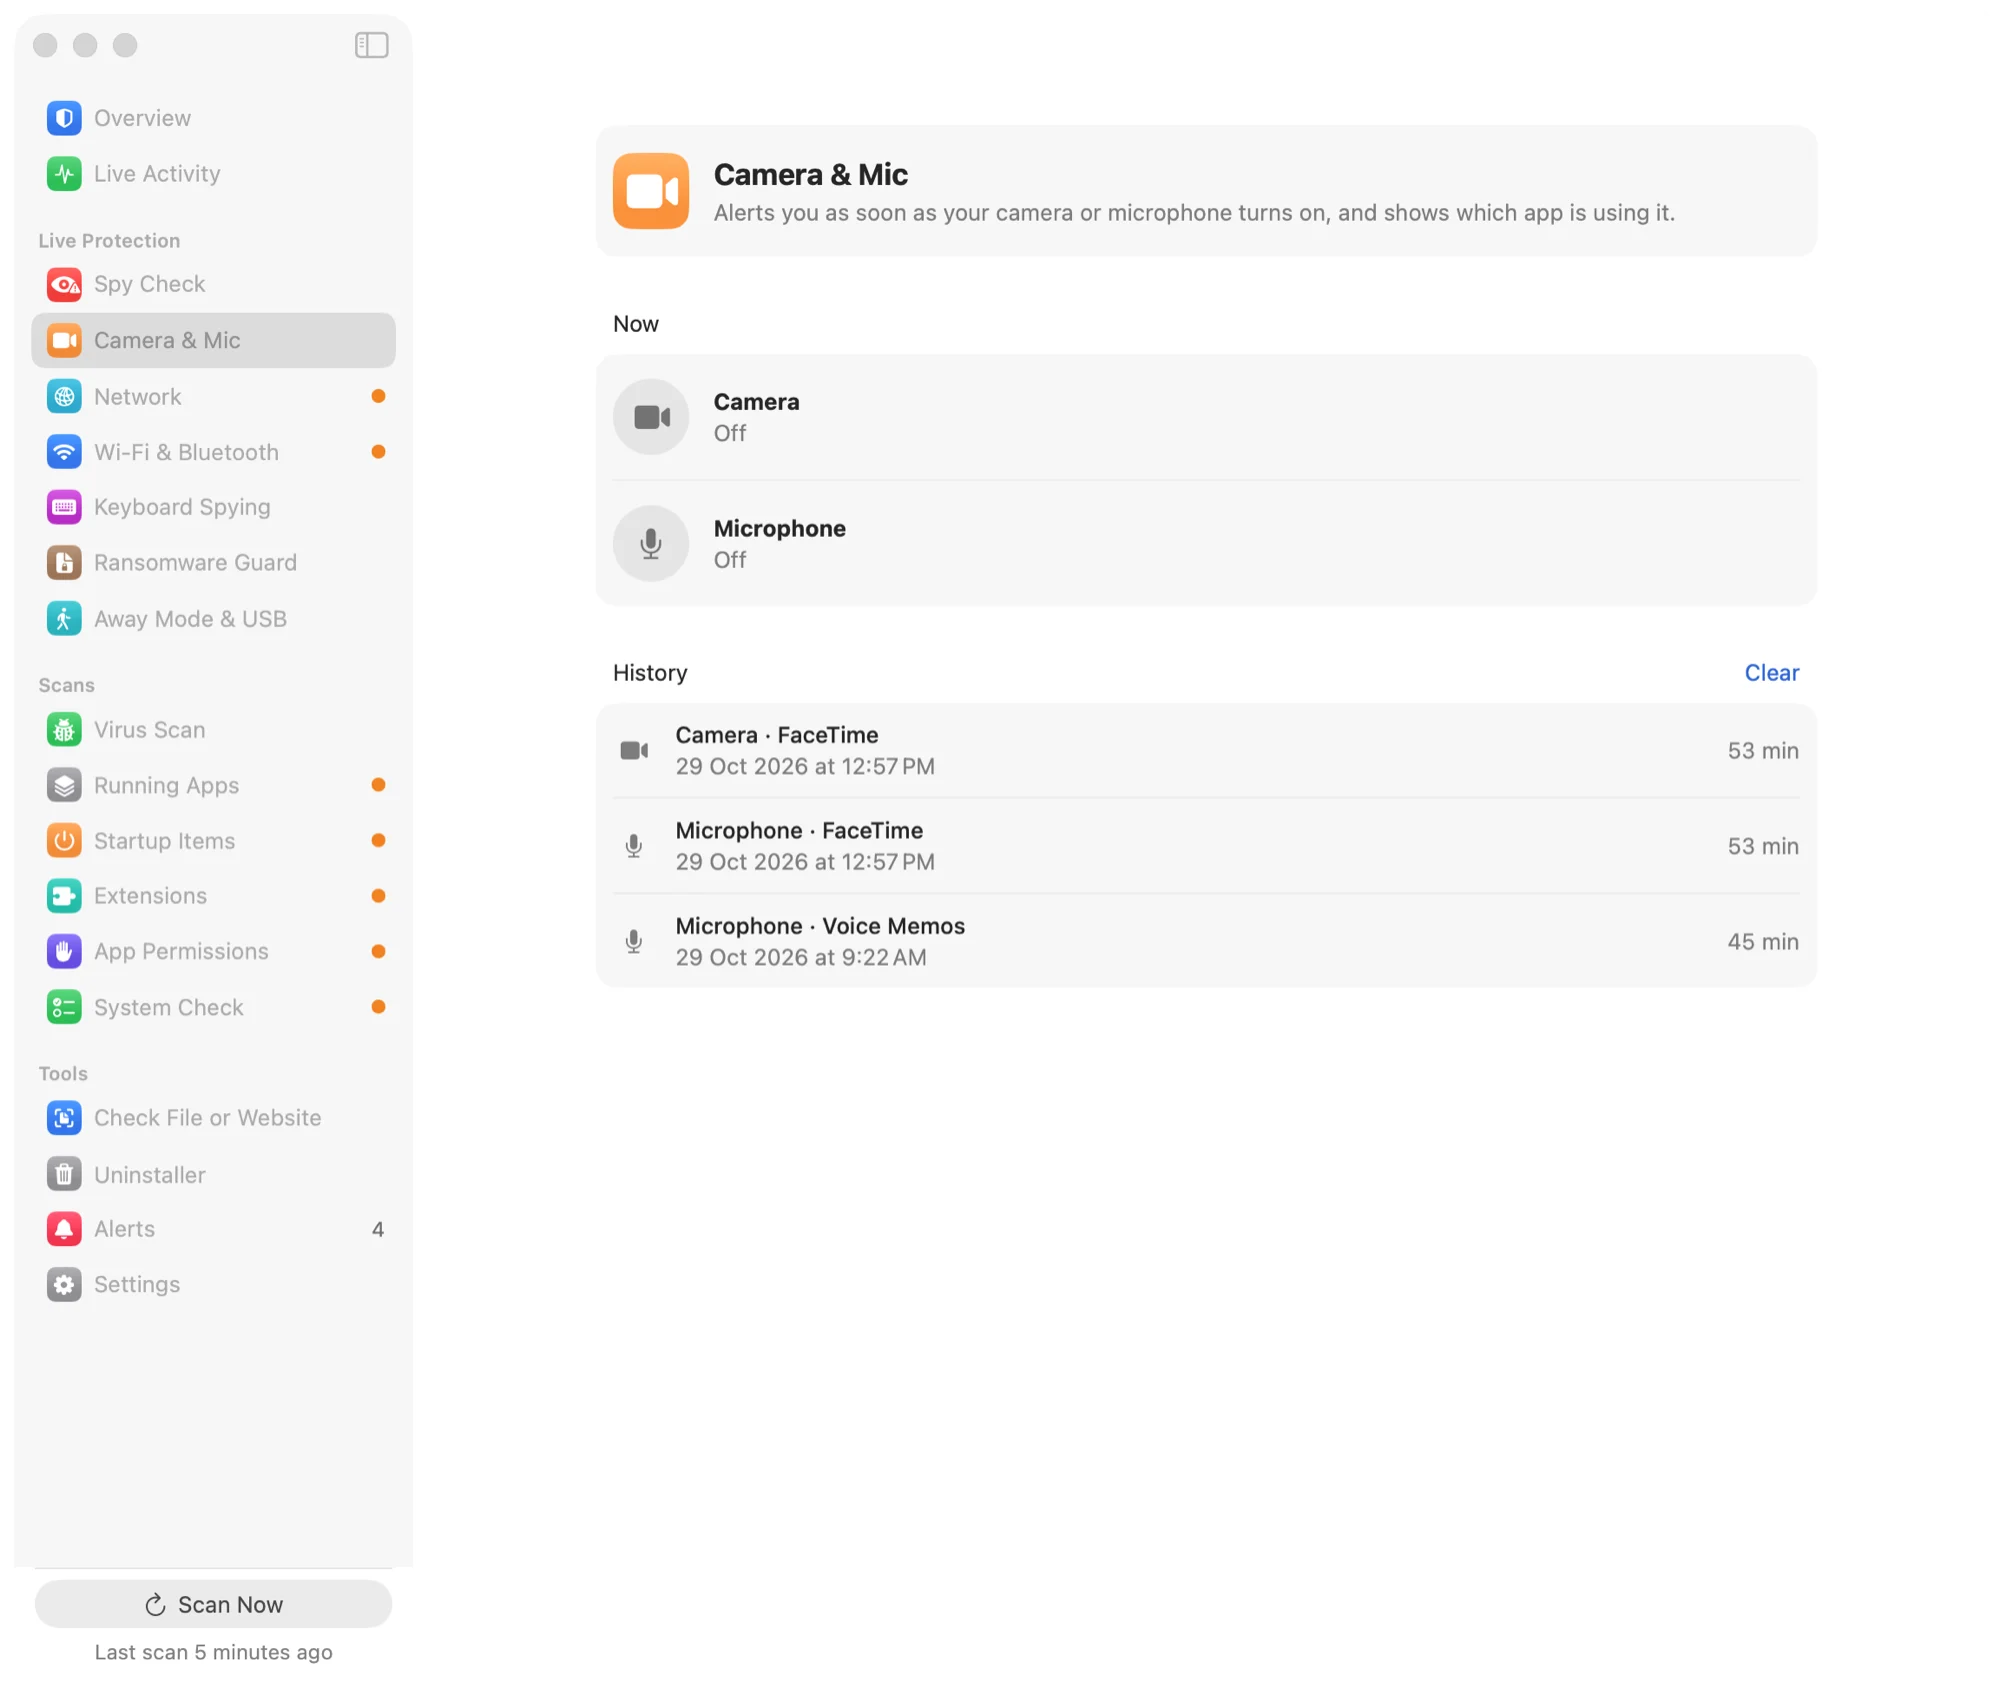Image resolution: width=2000 pixels, height=1696 pixels.
Task: Click the Camera status icon under Now
Action: (x=651, y=417)
